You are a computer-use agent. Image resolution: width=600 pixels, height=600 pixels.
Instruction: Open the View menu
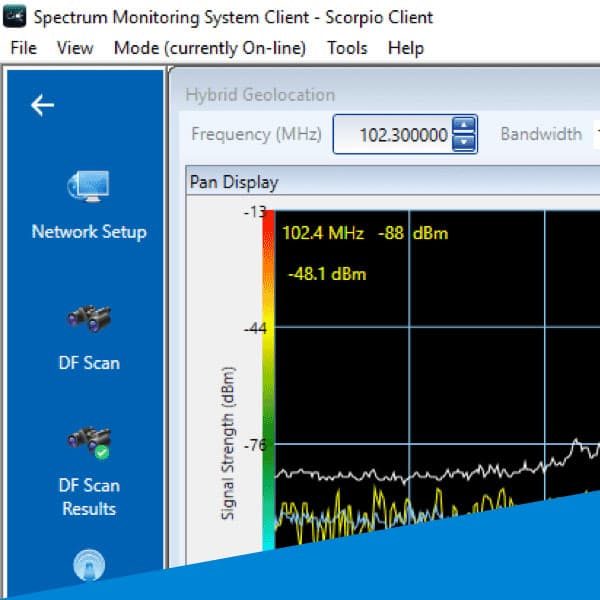[75, 48]
